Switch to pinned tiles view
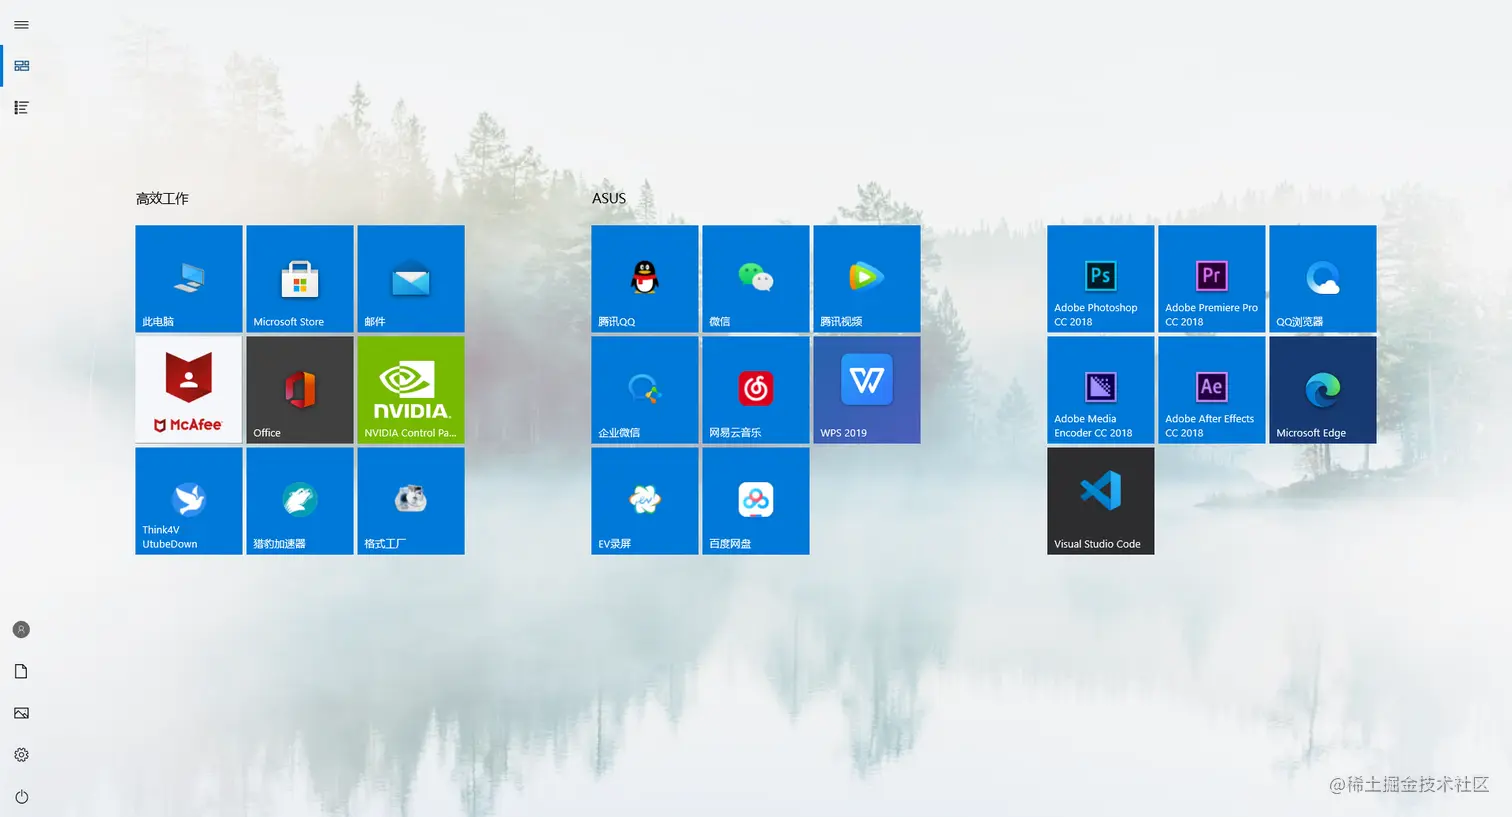This screenshot has width=1512, height=817. (21, 66)
